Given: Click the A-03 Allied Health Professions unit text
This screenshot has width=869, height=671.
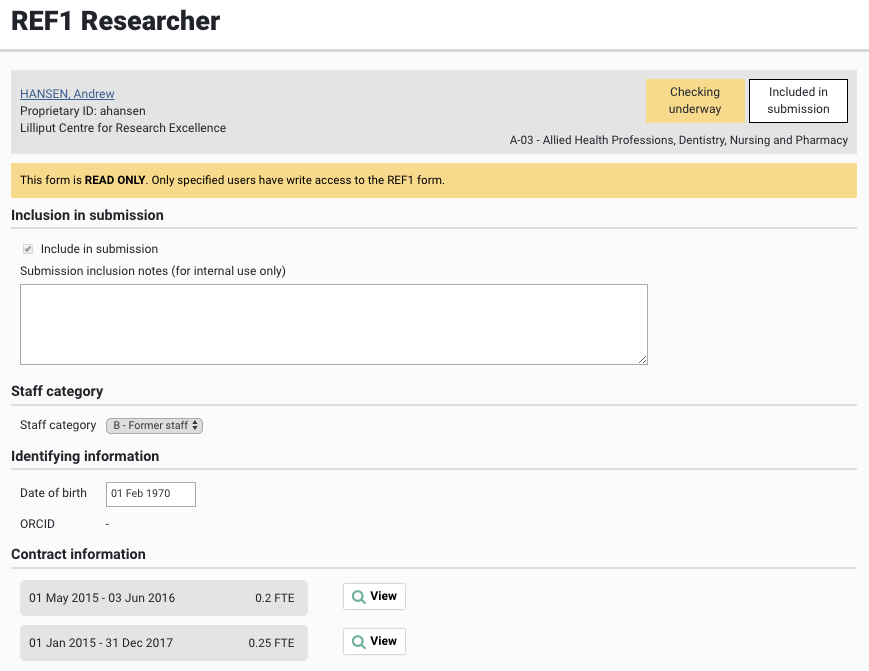Looking at the screenshot, I should coord(678,140).
